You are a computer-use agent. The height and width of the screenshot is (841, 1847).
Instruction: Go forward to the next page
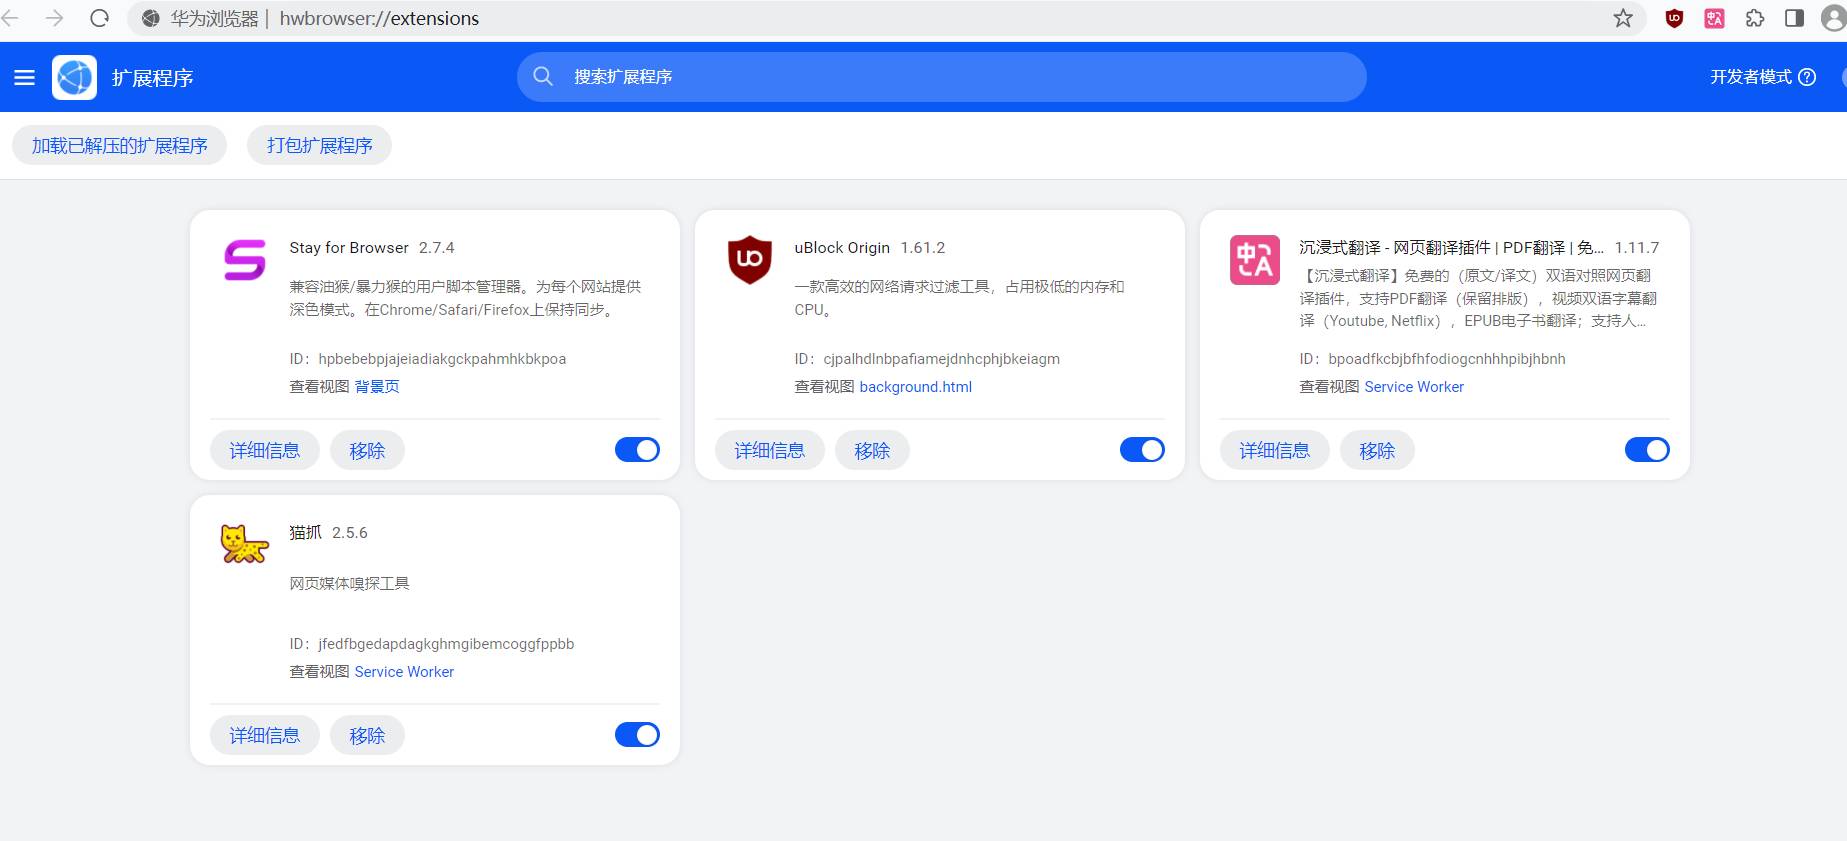tap(54, 18)
